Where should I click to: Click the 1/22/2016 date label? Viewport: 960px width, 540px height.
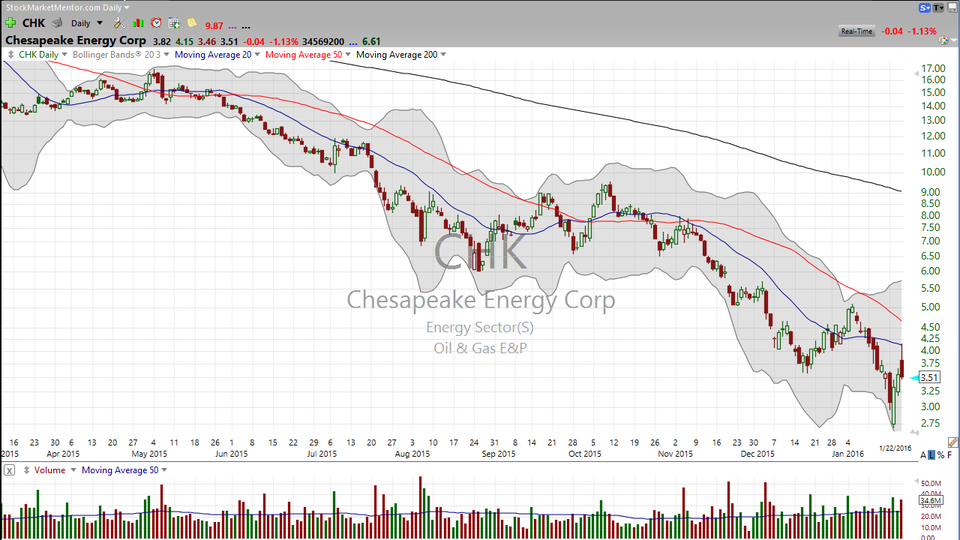[895, 448]
